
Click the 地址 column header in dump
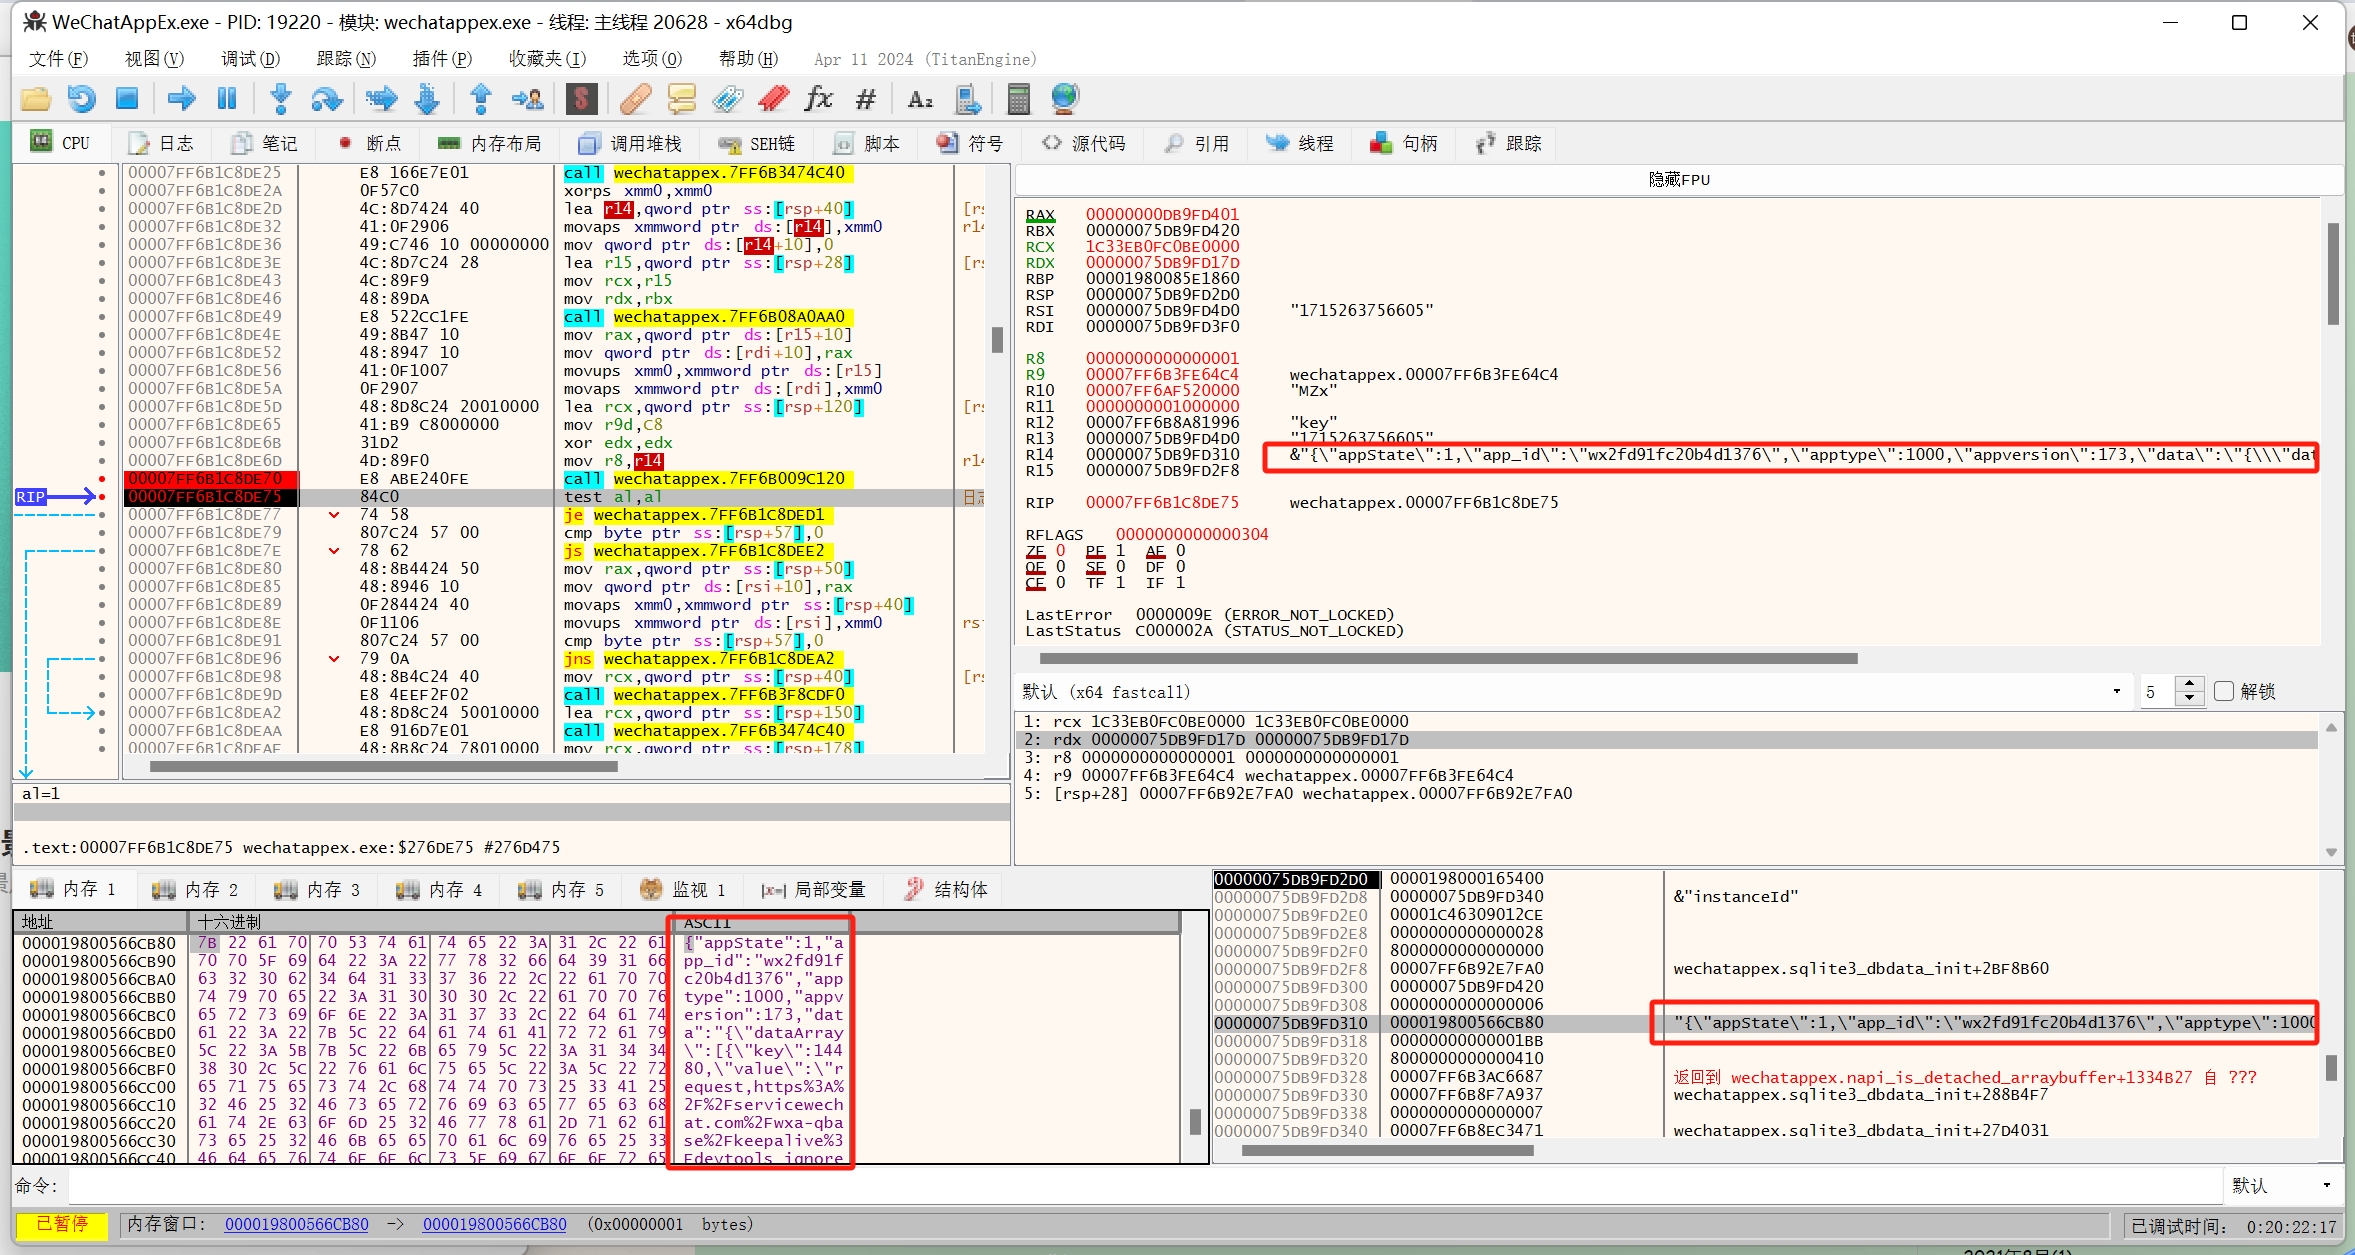102,921
